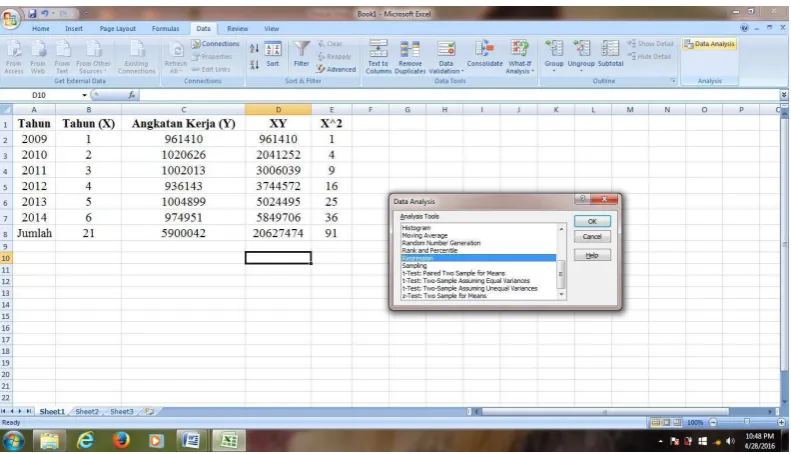This screenshot has width=791, height=454.
Task: Run Remove Duplicates
Action: pos(410,58)
